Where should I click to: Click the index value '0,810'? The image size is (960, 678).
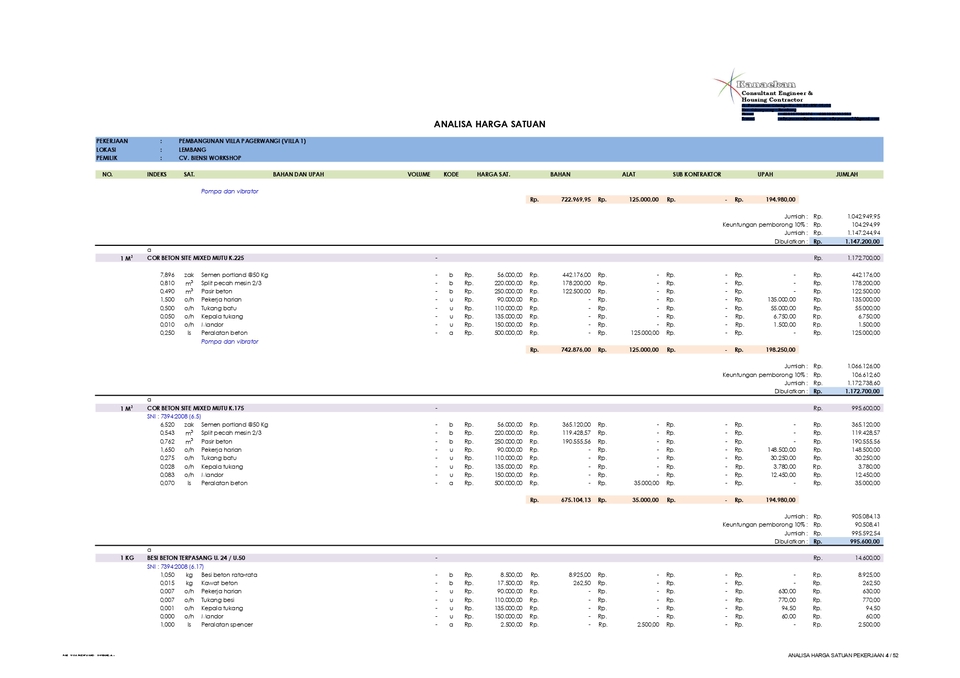[167, 283]
